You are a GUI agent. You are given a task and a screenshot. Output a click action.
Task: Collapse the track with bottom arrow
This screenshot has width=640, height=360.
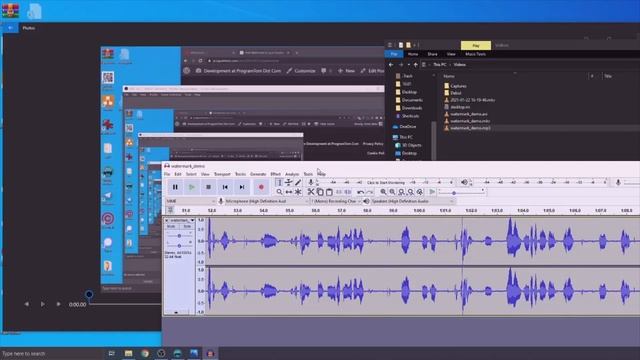click(176, 312)
